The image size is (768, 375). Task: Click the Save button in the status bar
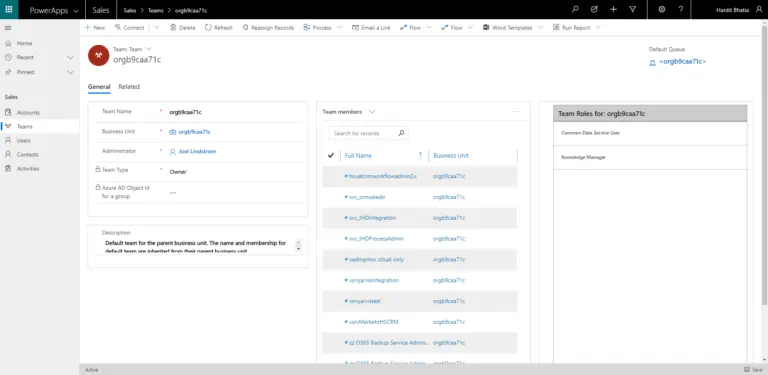[x=753, y=370]
